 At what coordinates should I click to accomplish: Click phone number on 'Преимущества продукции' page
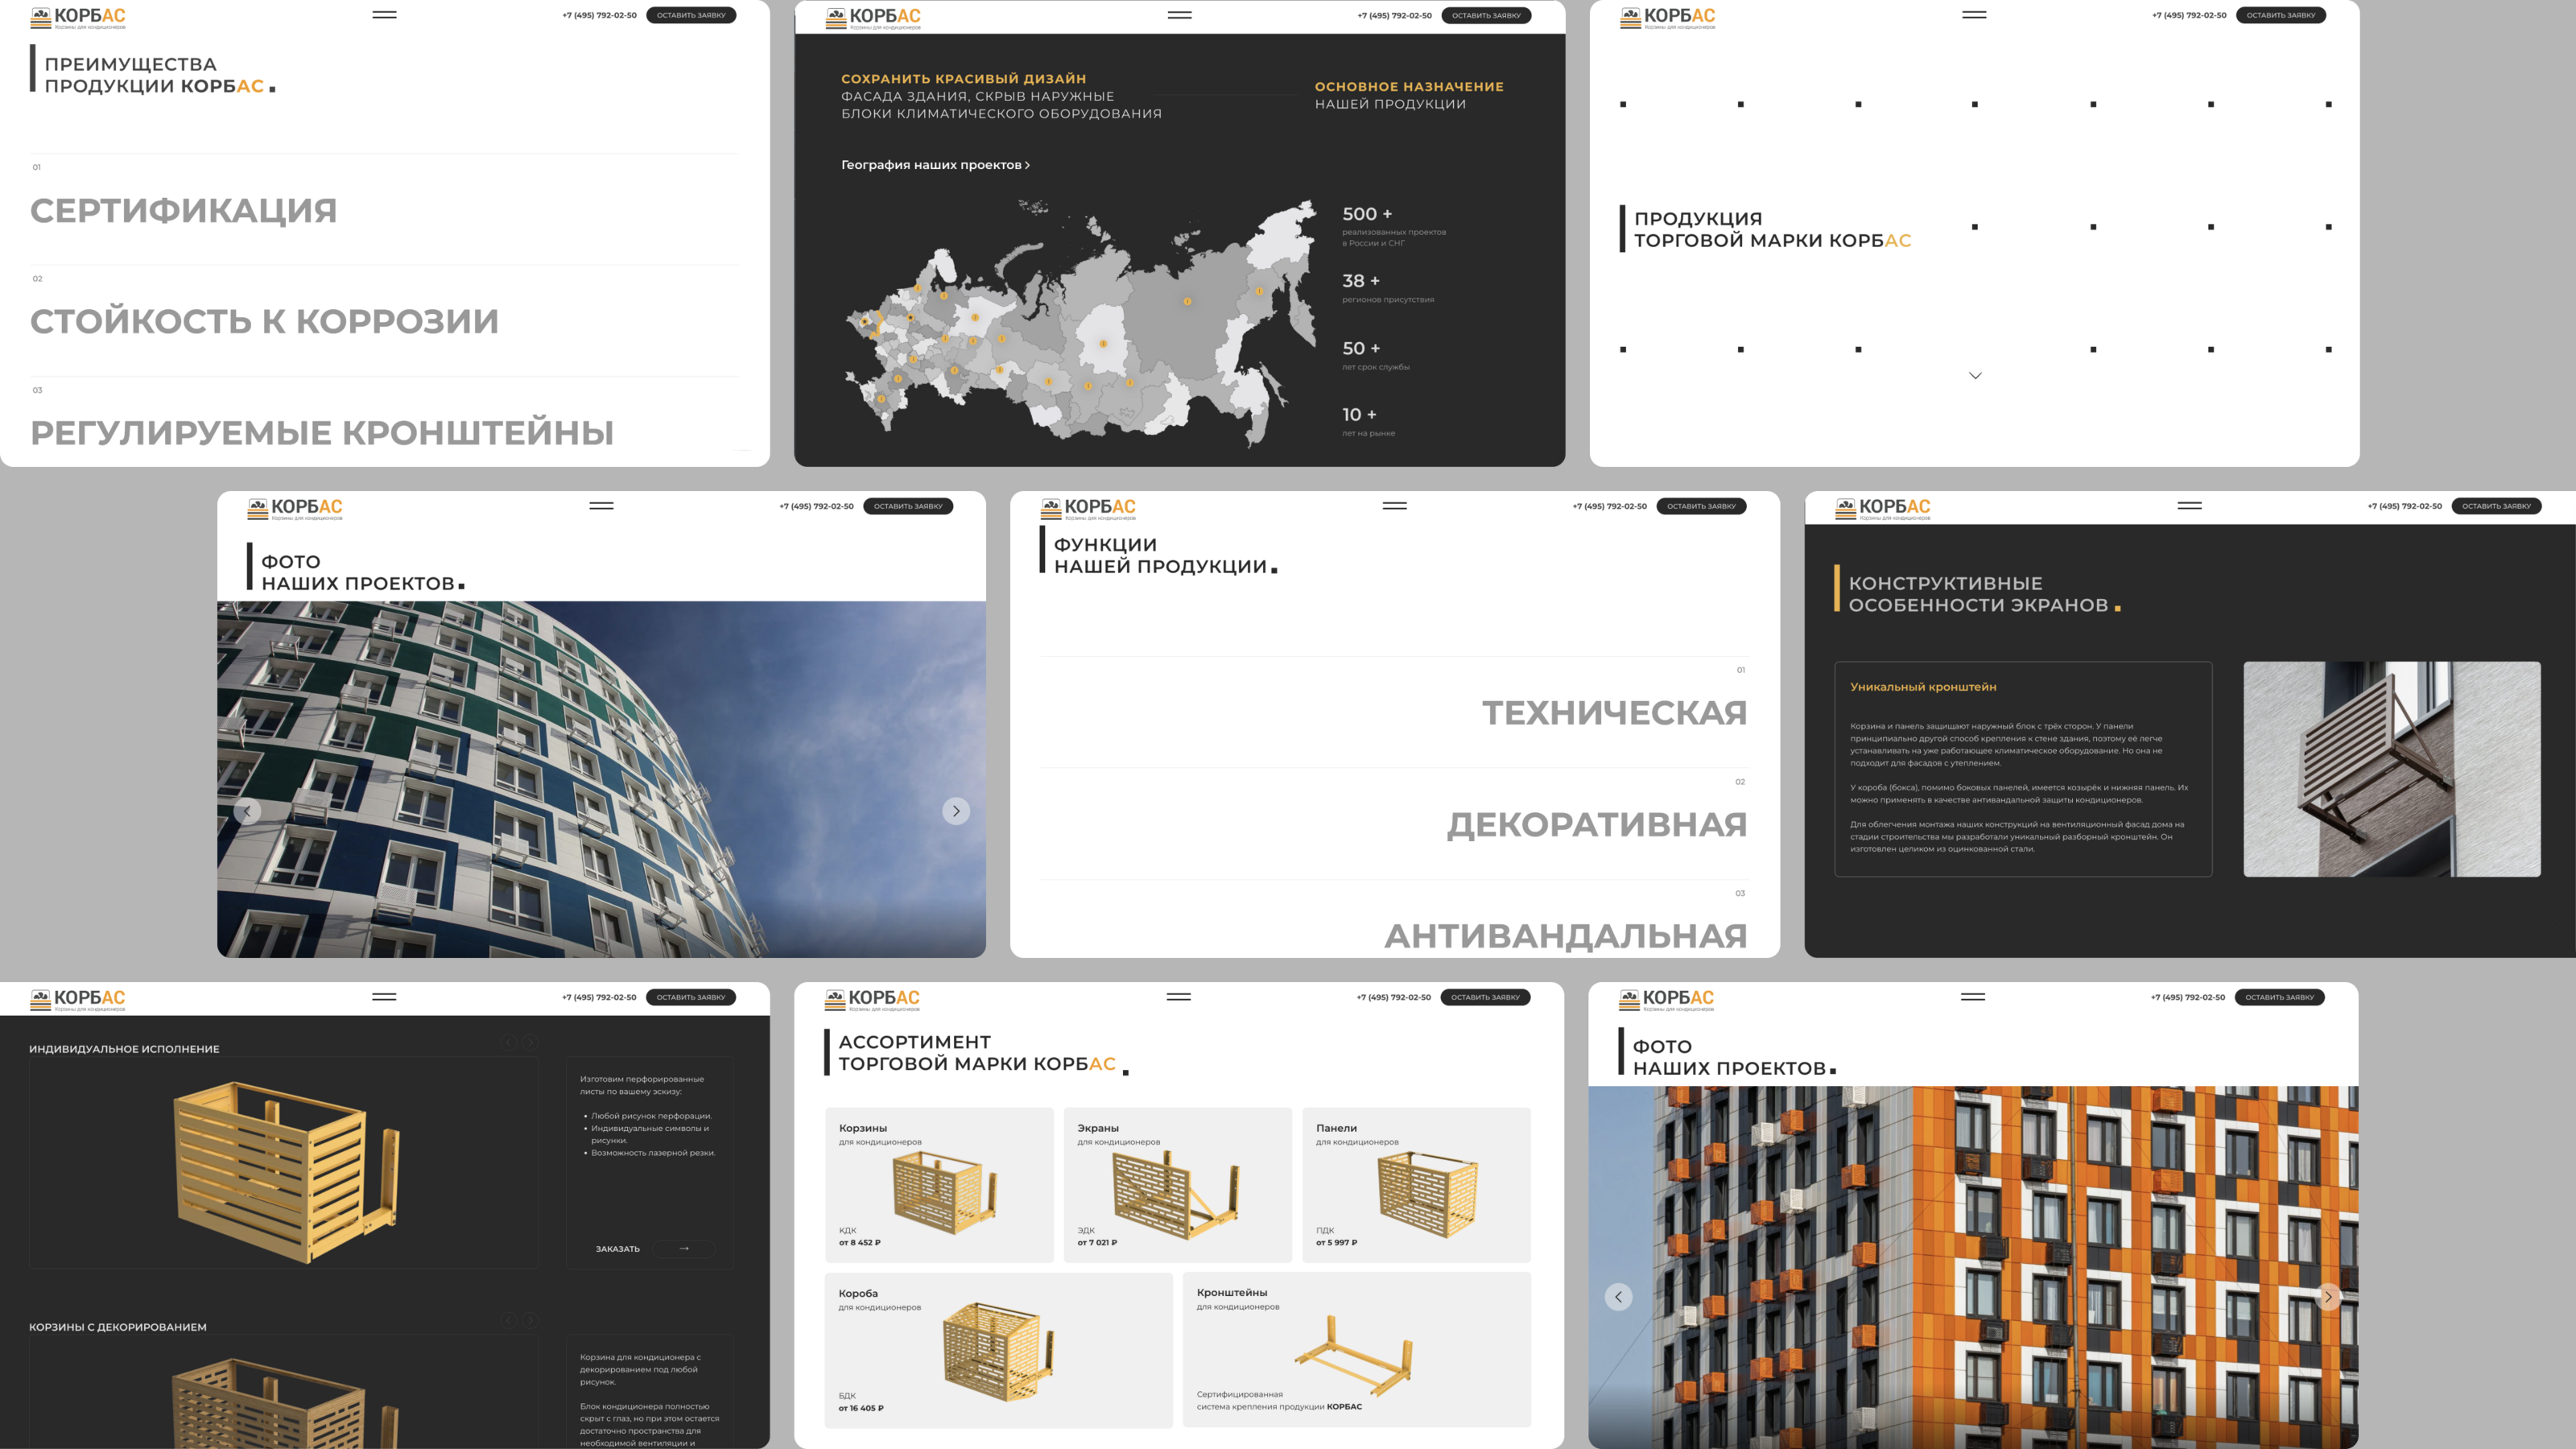(599, 15)
